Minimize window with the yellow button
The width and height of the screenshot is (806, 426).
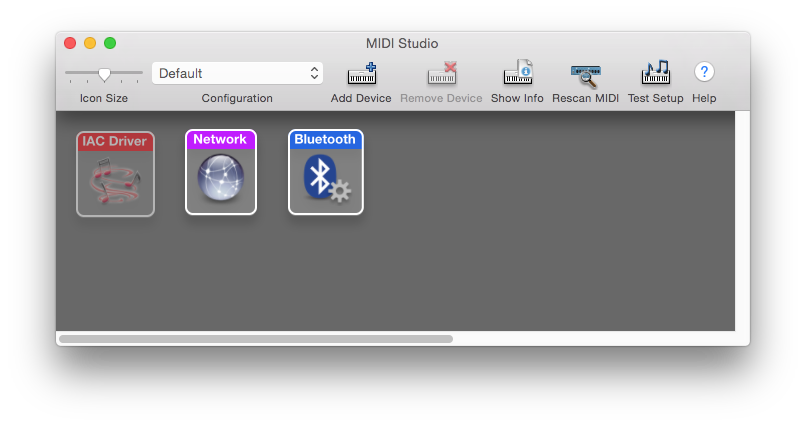[x=90, y=43]
